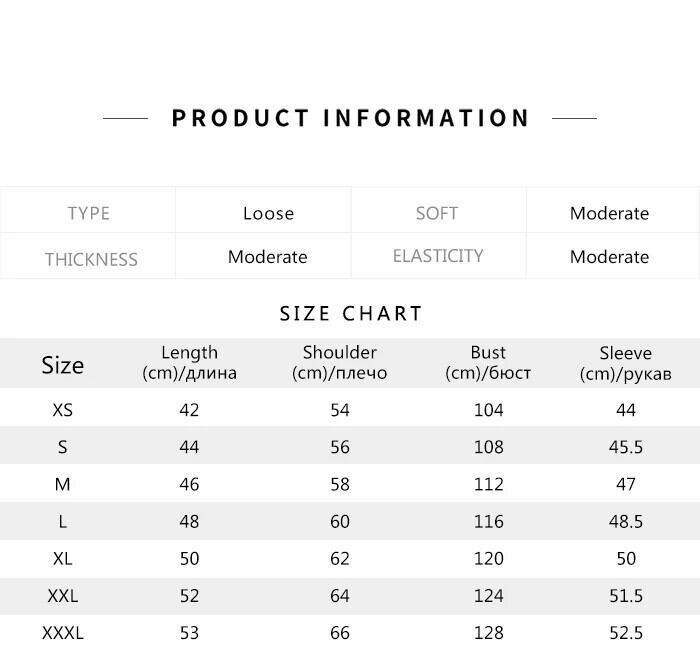
Task: Click the bust value 104
Action: pyautogui.click(x=488, y=410)
